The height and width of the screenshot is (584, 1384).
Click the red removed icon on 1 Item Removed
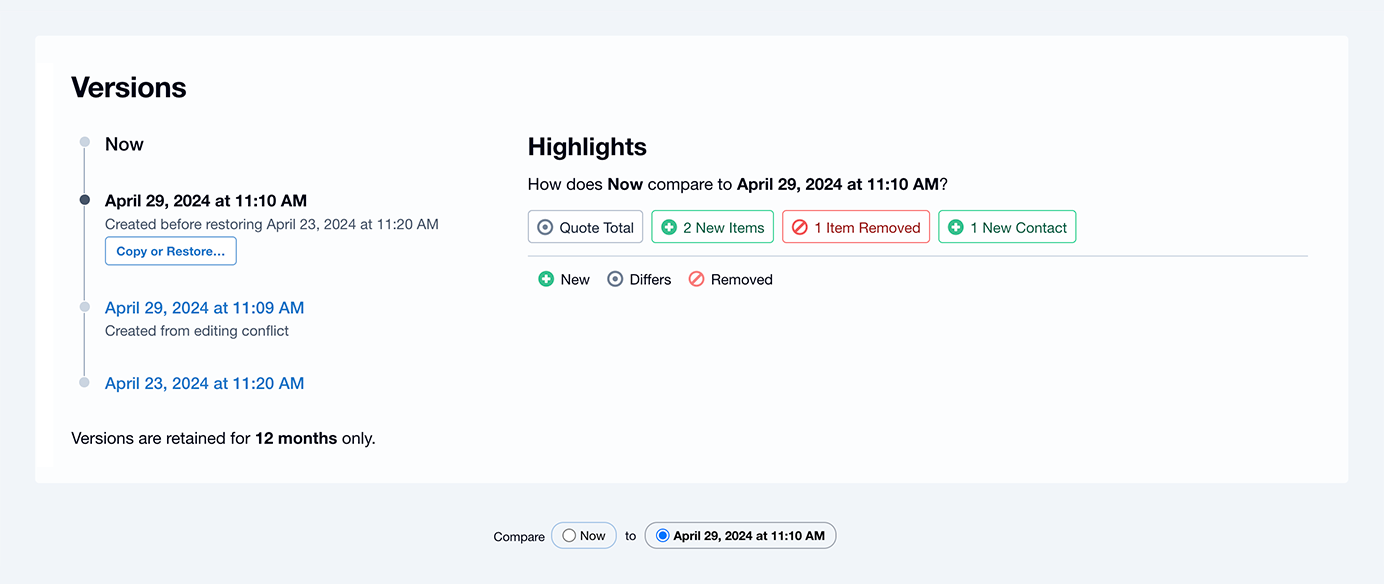(x=800, y=227)
